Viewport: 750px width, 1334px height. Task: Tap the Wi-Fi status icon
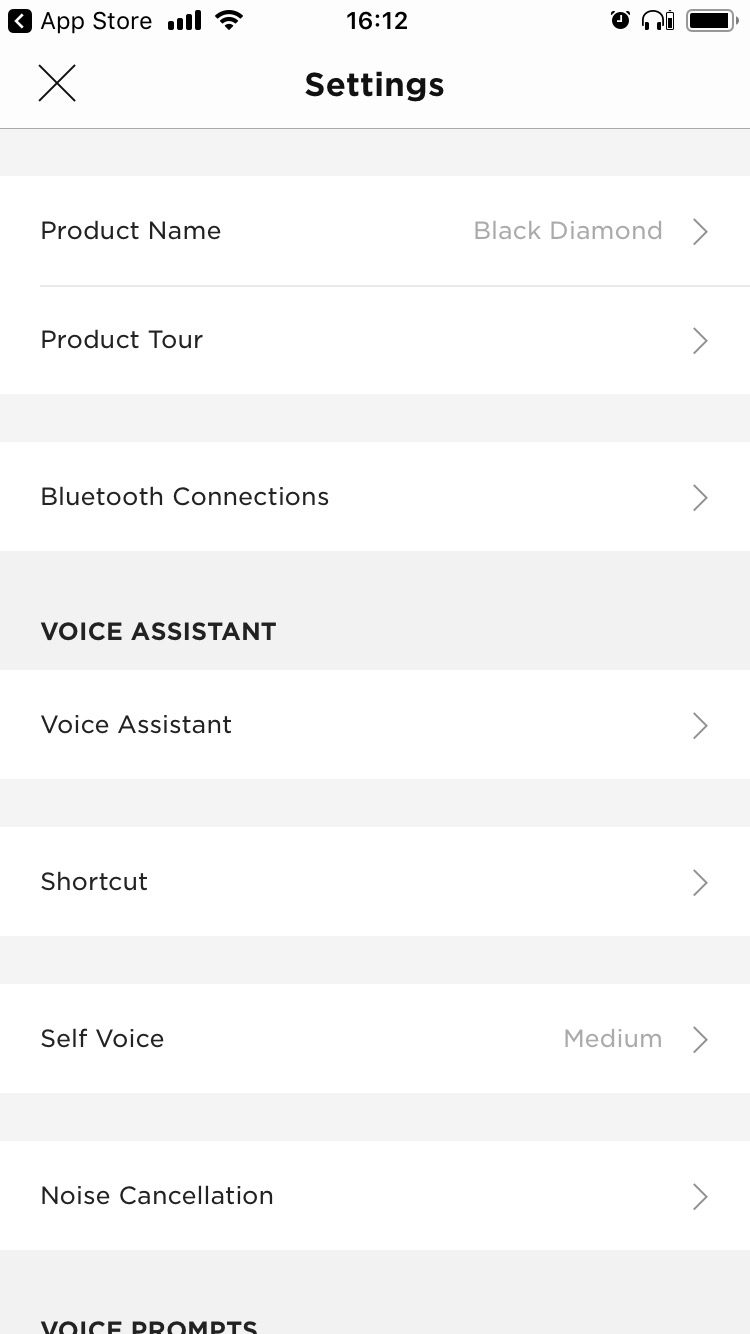(230, 21)
